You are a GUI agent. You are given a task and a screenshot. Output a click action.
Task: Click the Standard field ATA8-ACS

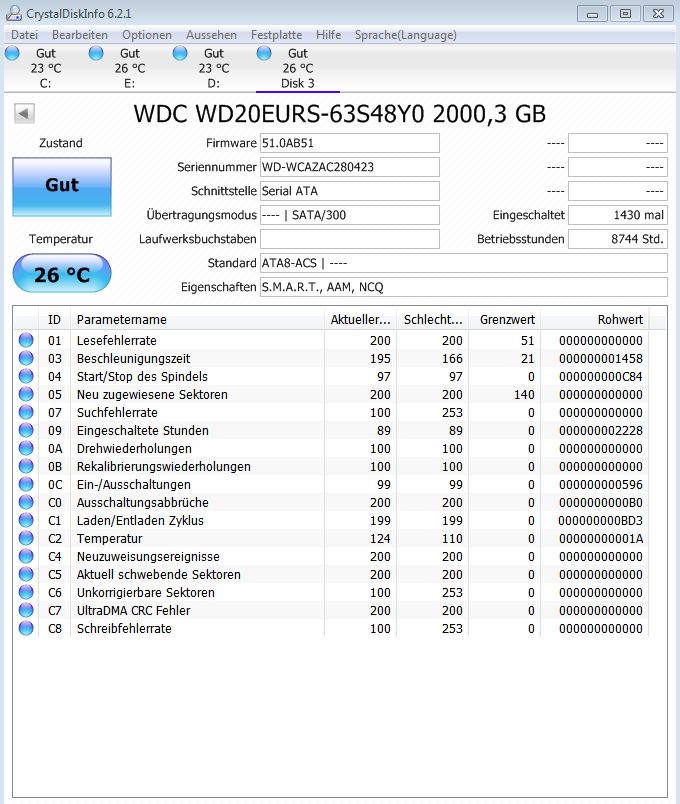tap(464, 263)
